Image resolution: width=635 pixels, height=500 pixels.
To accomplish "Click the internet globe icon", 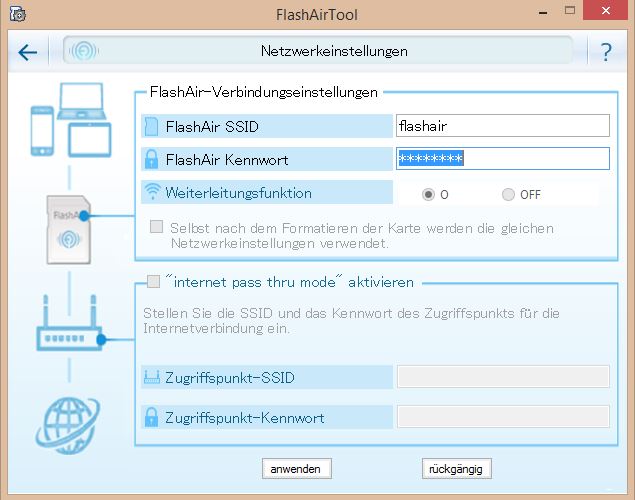I will [67, 421].
